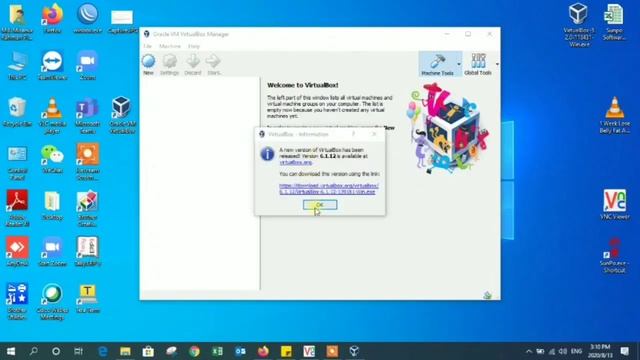
Task: Open Firefox from the taskbar
Action: tap(263, 351)
